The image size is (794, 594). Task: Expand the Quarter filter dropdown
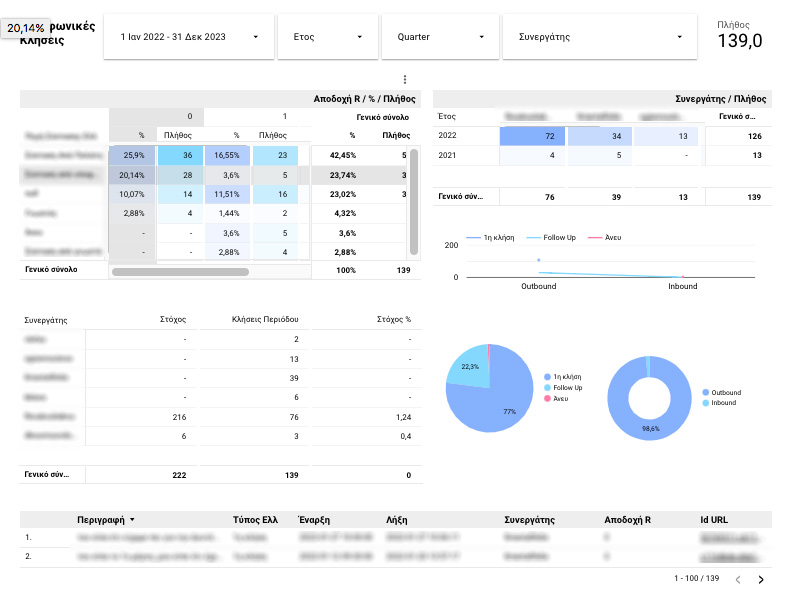[x=440, y=37]
